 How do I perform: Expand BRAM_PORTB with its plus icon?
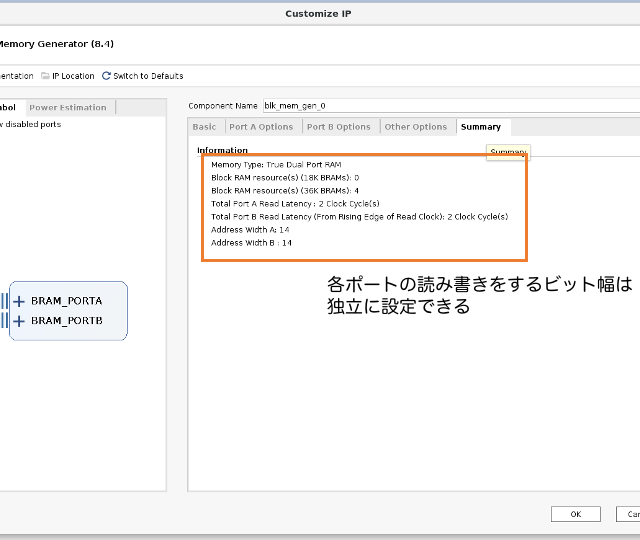point(19,321)
